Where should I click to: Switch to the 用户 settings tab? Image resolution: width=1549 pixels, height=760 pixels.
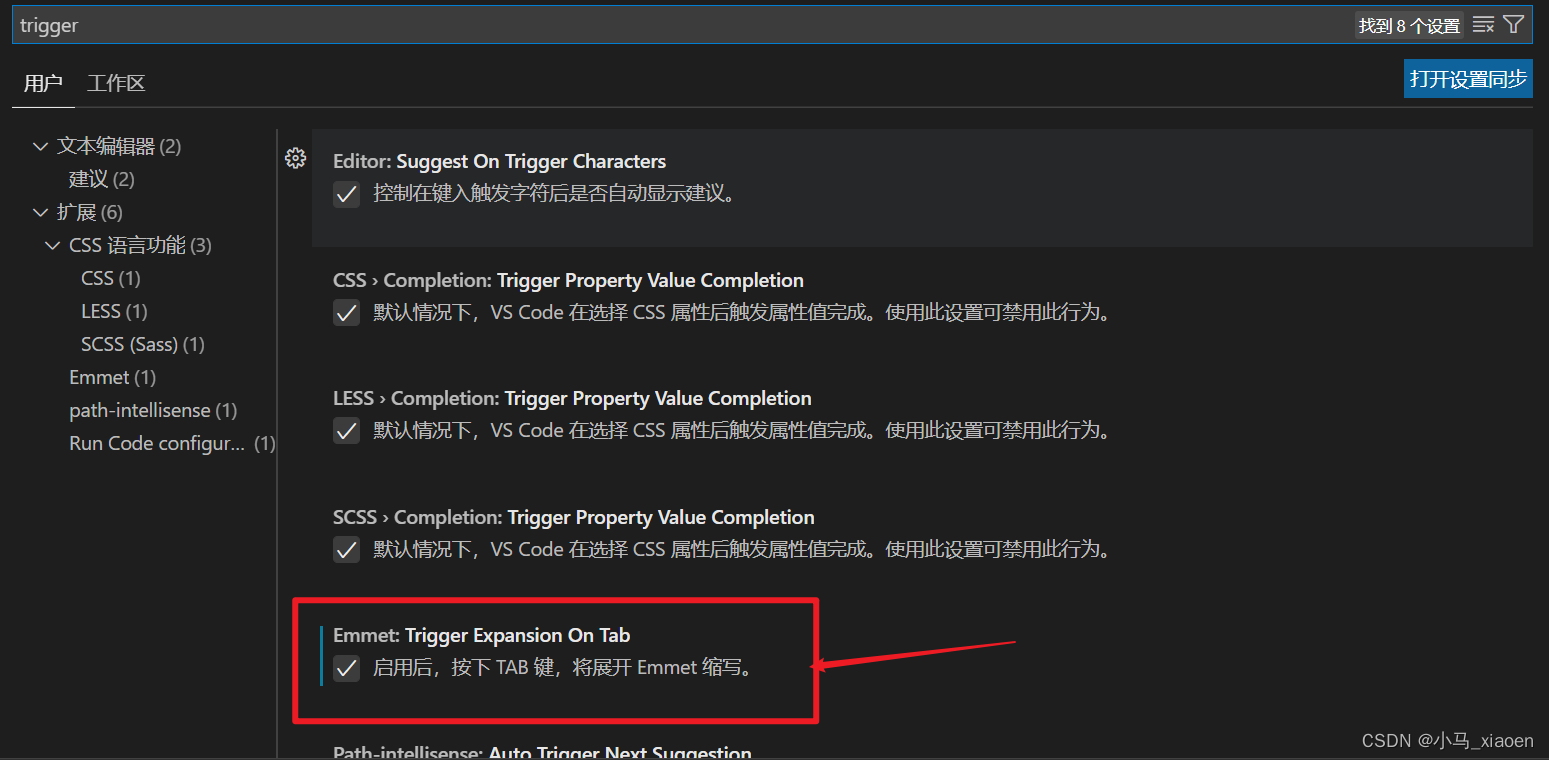[43, 84]
